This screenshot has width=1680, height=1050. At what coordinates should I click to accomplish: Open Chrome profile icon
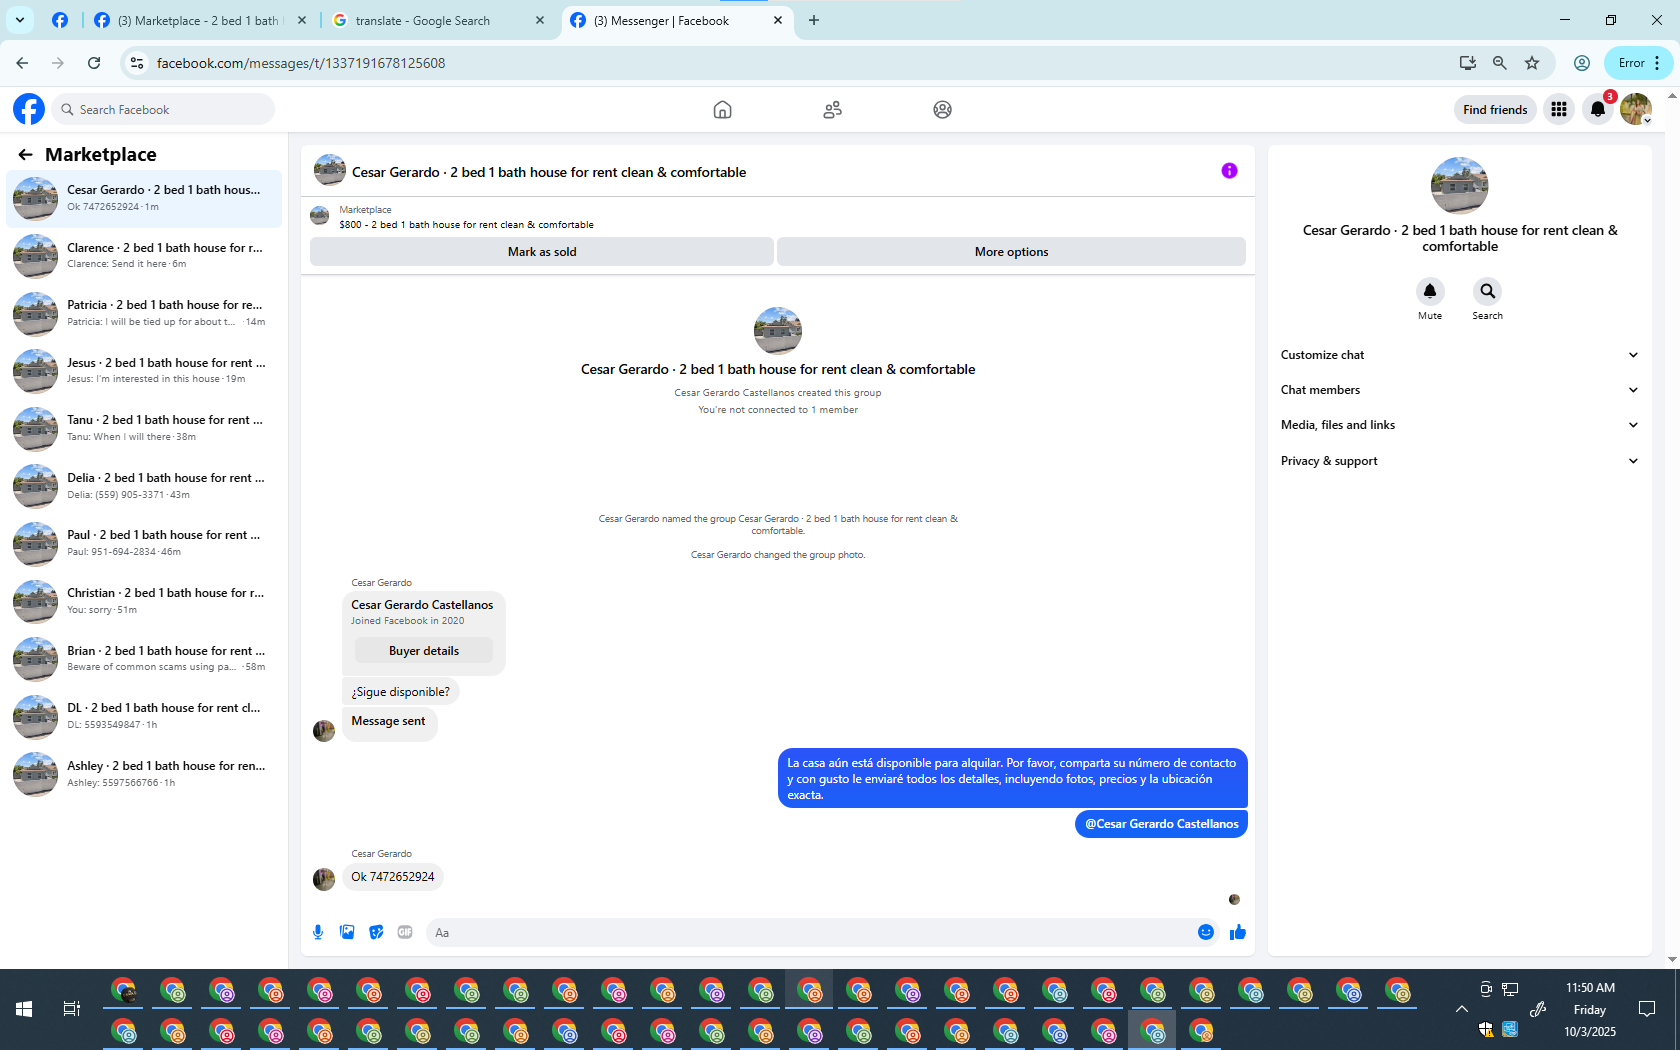(1582, 63)
